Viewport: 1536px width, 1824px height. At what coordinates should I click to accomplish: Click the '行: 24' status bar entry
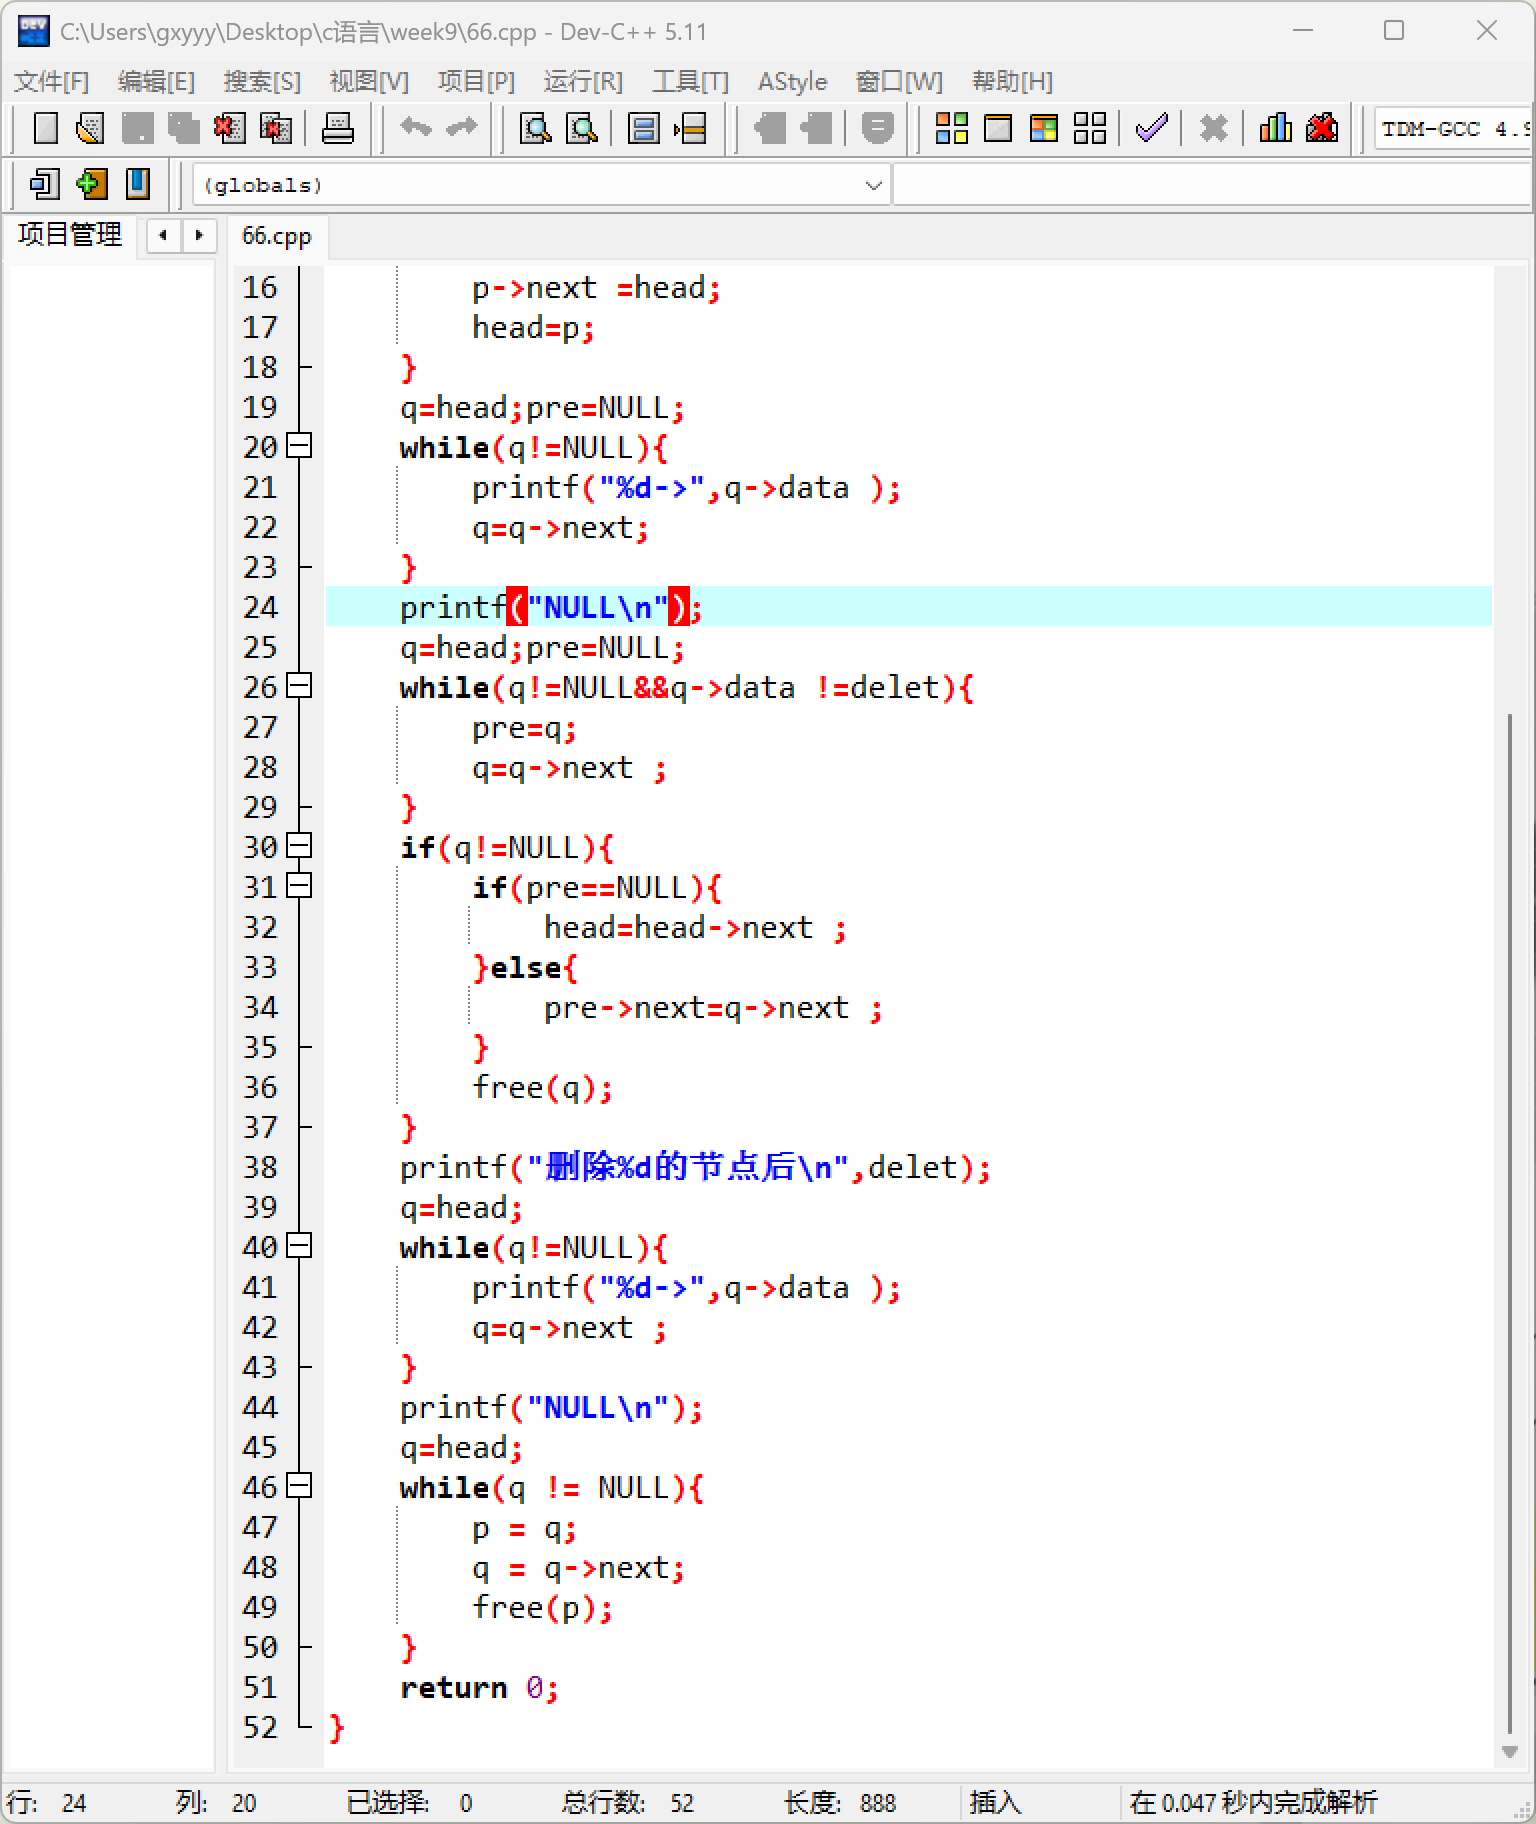(47, 1803)
